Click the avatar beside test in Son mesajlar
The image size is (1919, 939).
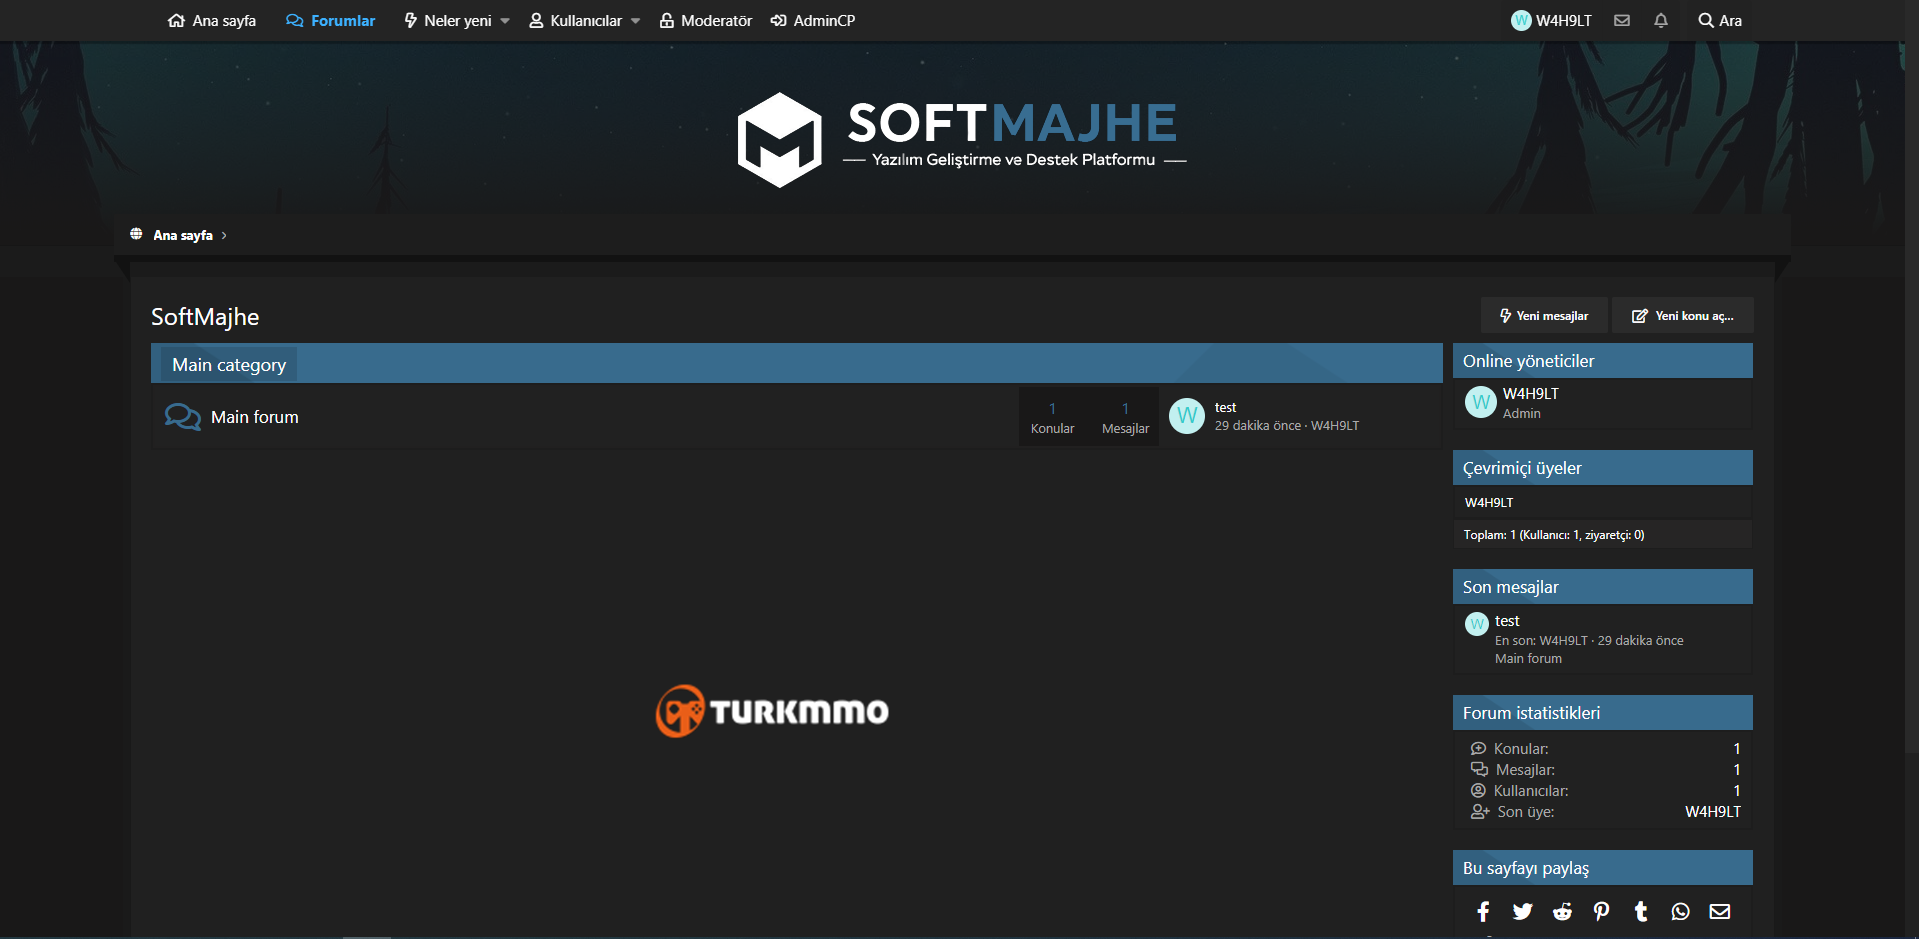pos(1477,624)
